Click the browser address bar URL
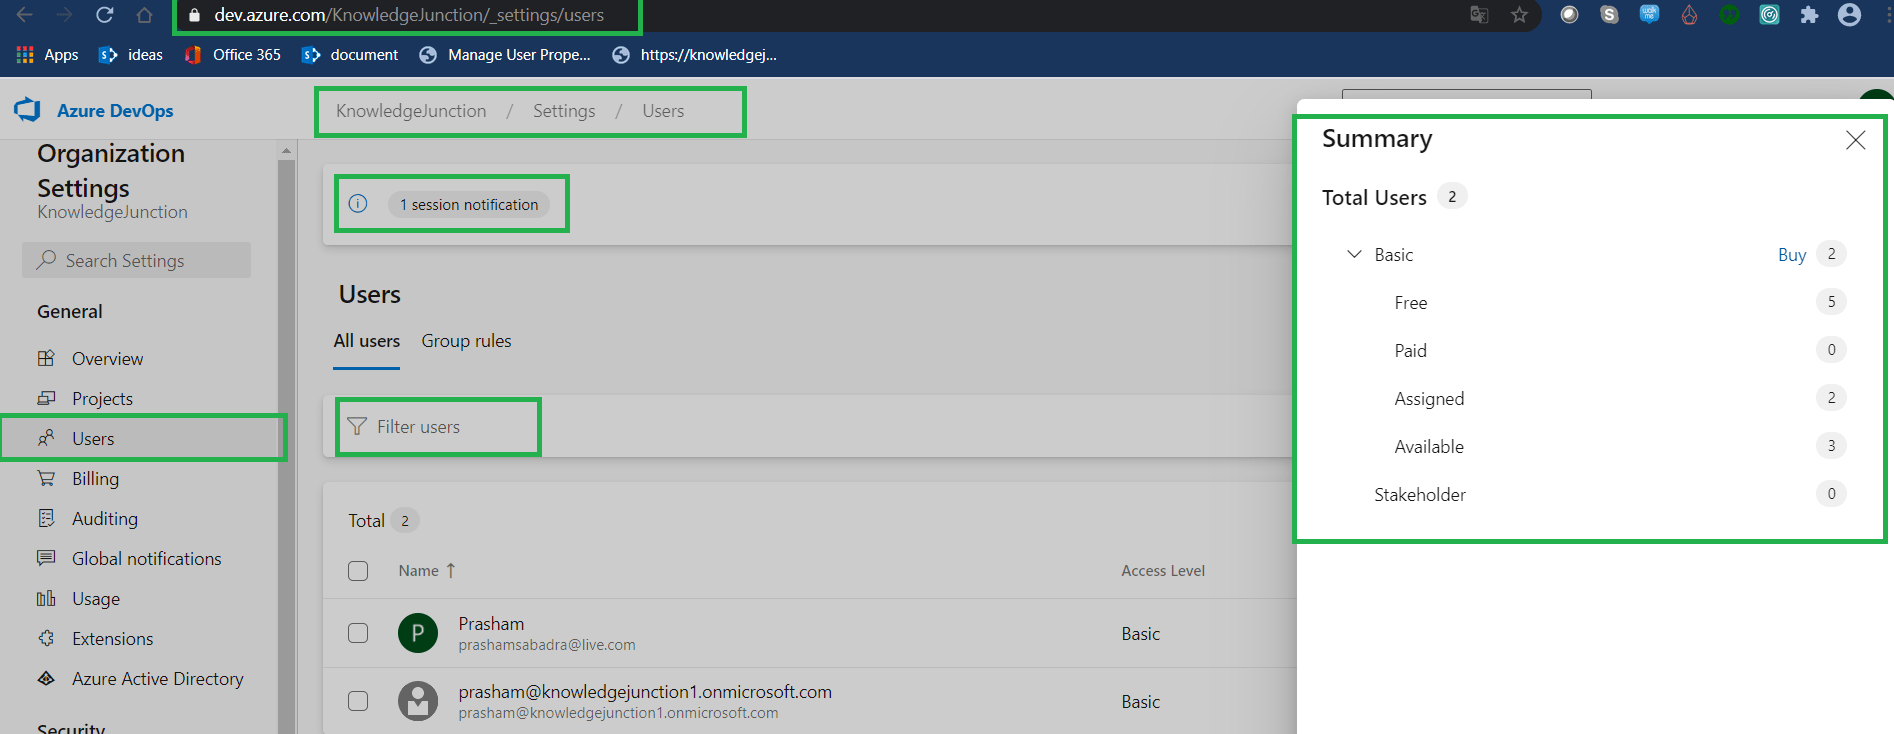Viewport: 1894px width, 734px height. [408, 15]
